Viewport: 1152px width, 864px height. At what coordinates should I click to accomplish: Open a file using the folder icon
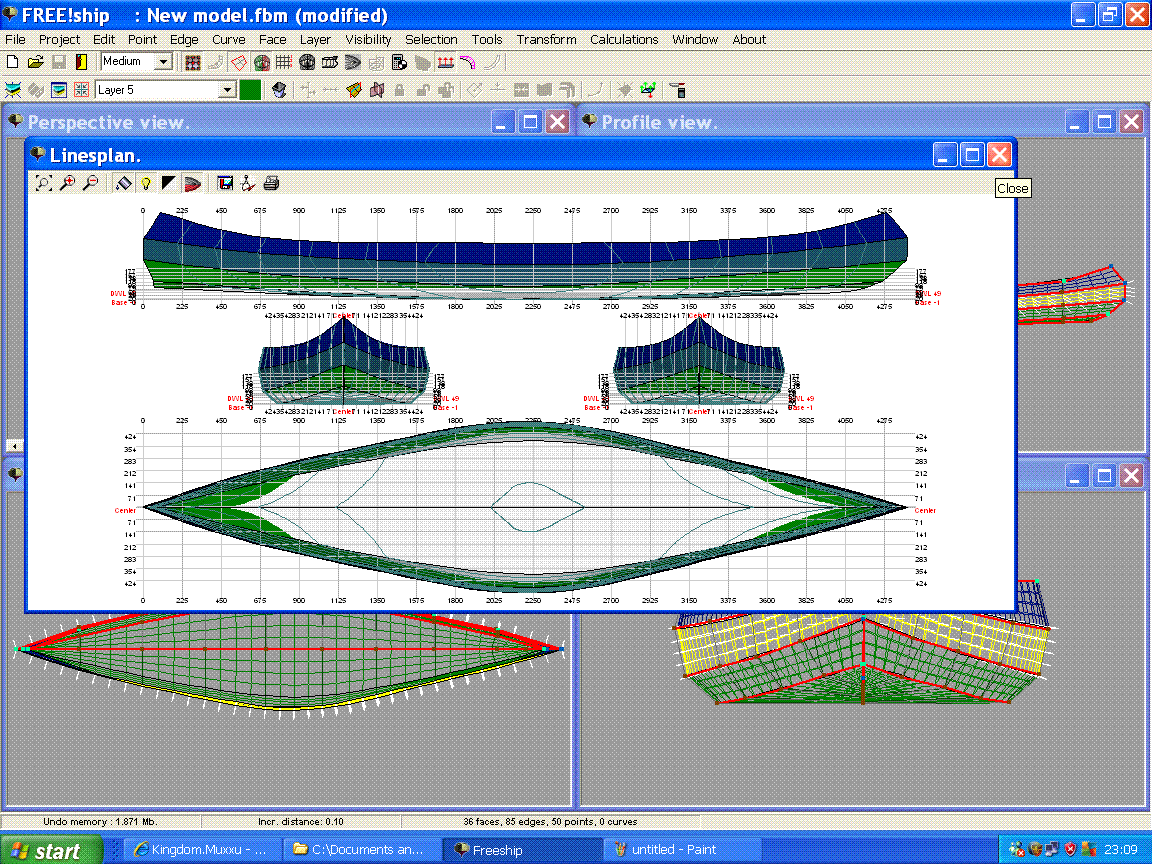coord(35,62)
